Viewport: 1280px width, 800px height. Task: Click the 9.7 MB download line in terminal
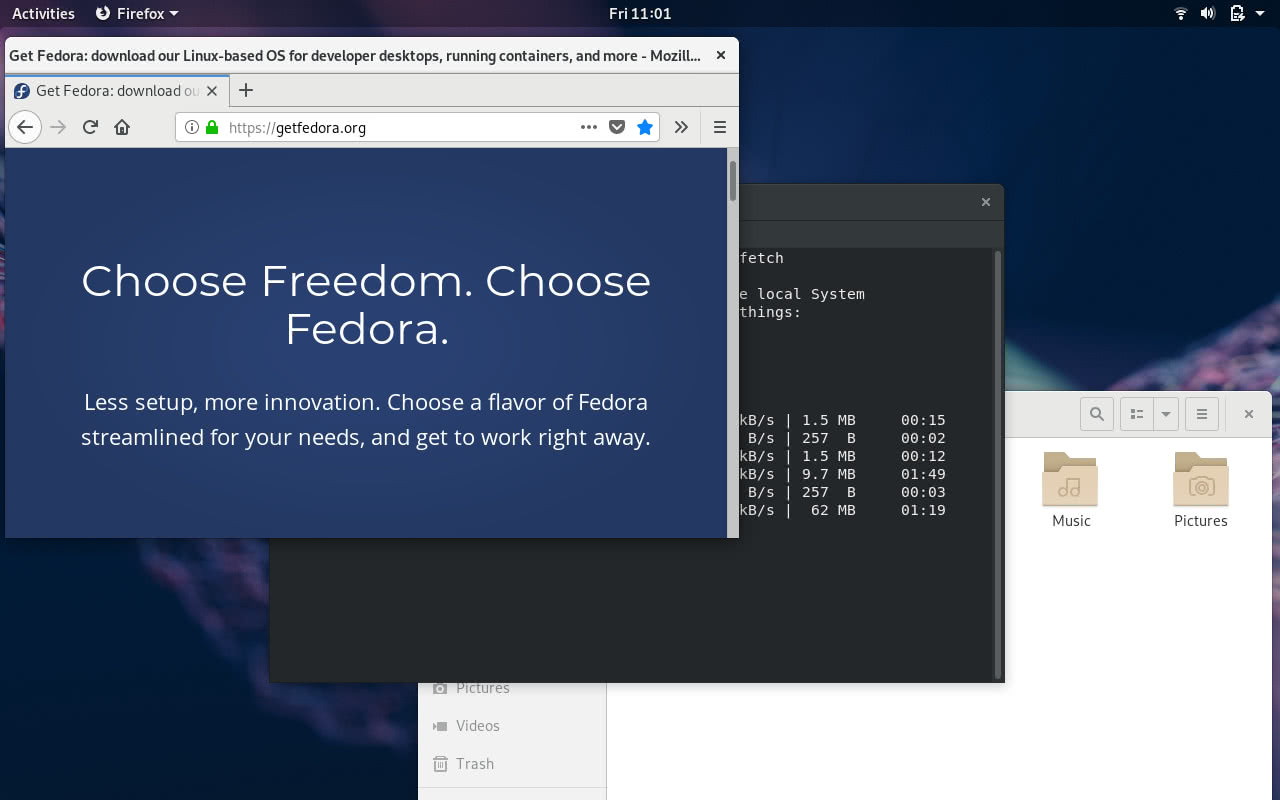point(843,474)
